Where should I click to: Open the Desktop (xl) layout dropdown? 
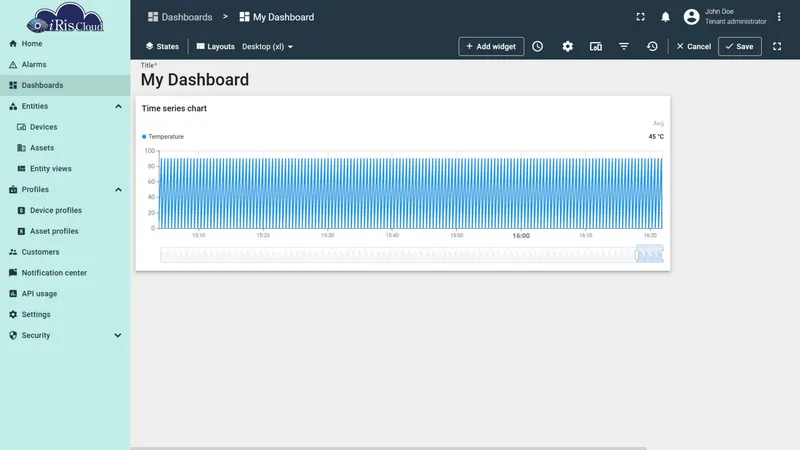tap(267, 46)
